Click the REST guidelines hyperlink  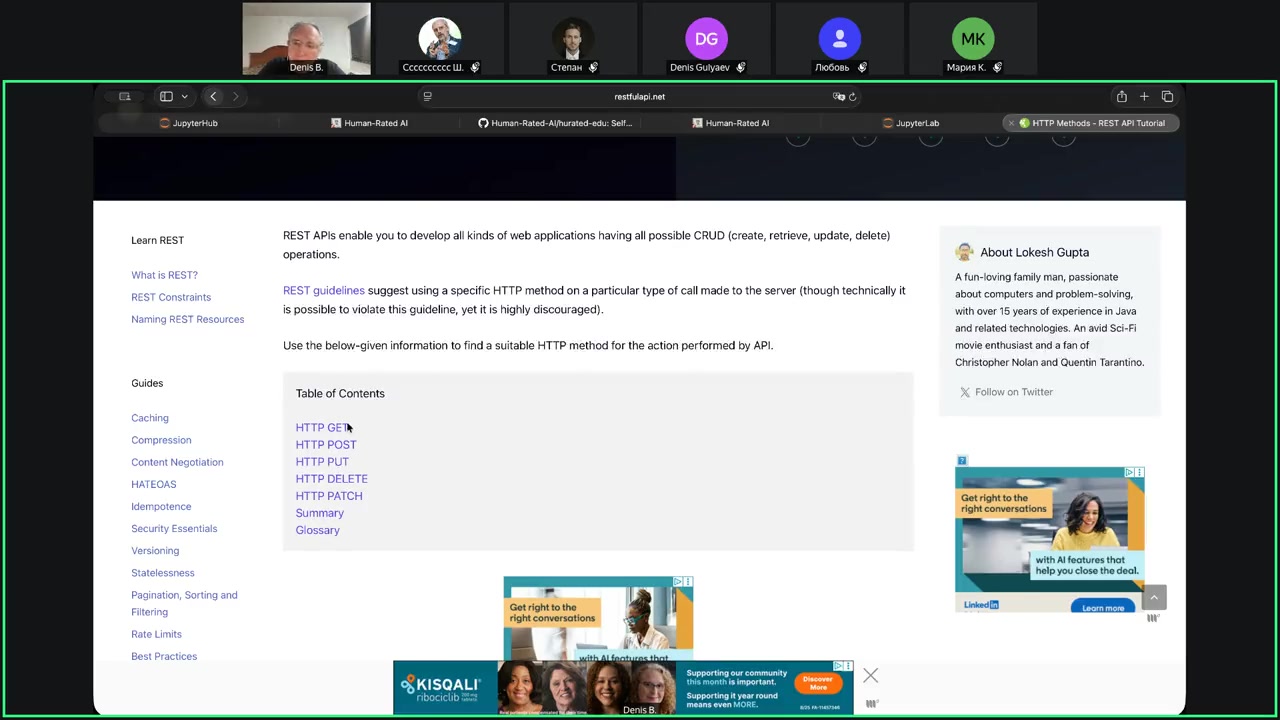(323, 291)
